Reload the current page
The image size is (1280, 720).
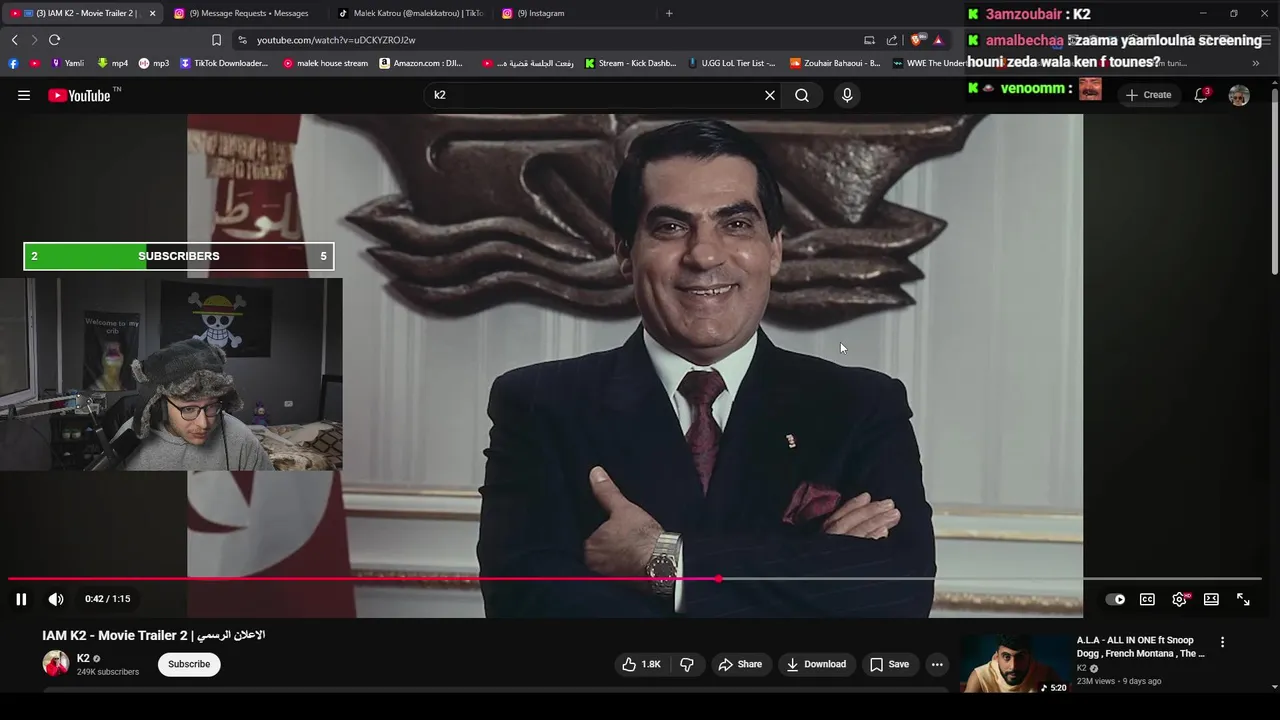(54, 40)
